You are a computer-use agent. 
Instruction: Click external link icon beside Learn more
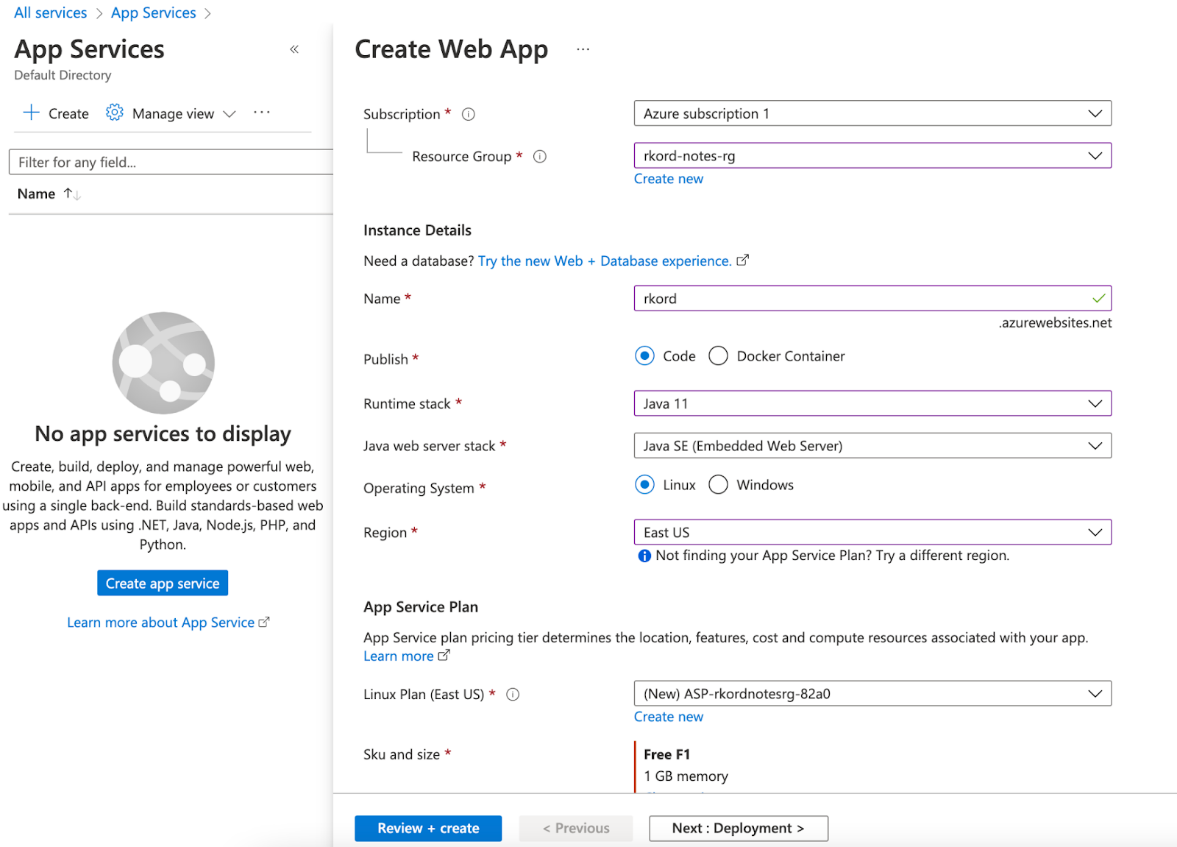point(444,656)
